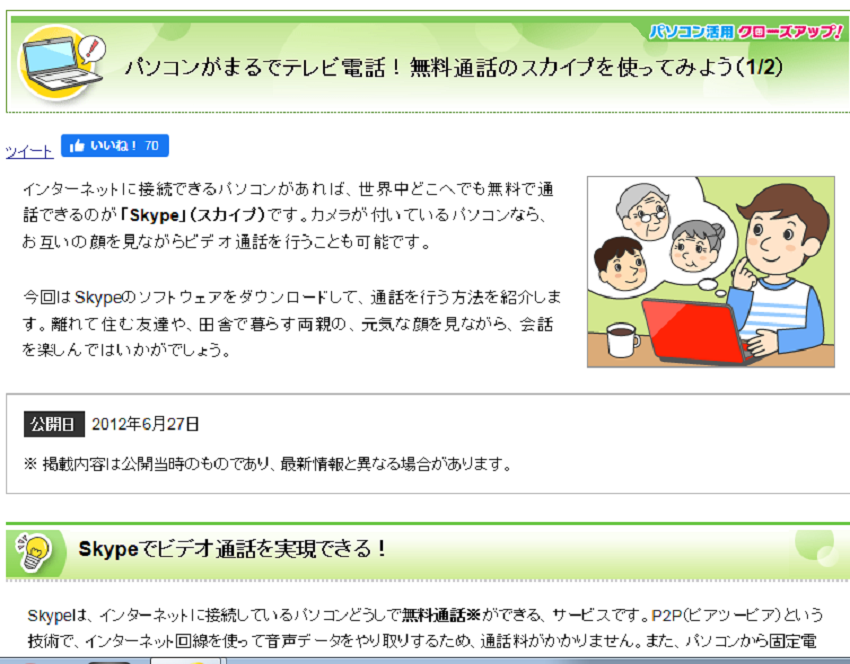Viewport: 850px width, 664px height.
Task: Click the パソコン活用 クローズアップ! banner logo
Action: point(746,32)
